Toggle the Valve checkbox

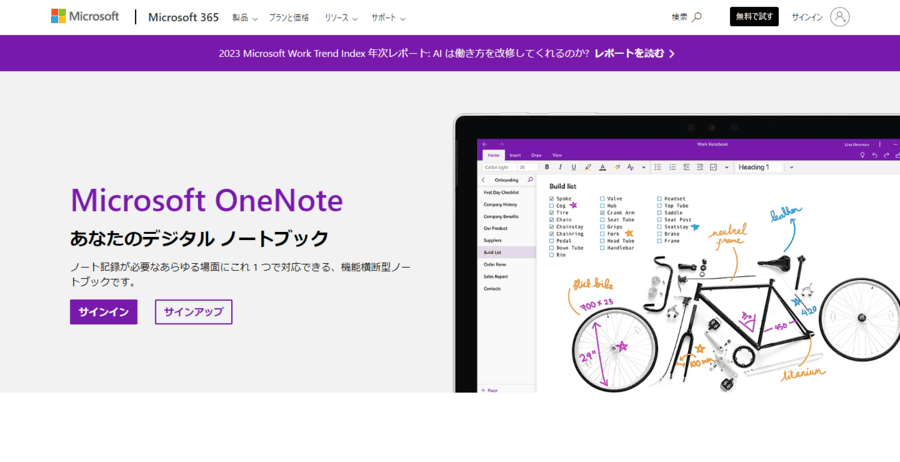(603, 199)
